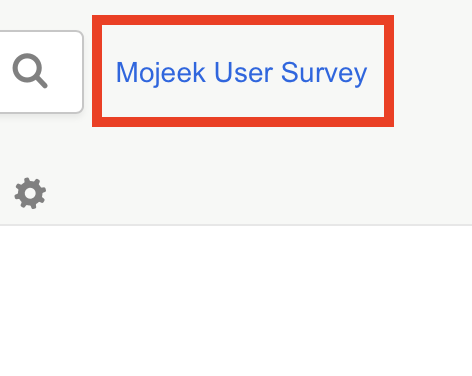Click the blue Mojeek User Survey text
The height and width of the screenshot is (376, 472).
click(241, 73)
